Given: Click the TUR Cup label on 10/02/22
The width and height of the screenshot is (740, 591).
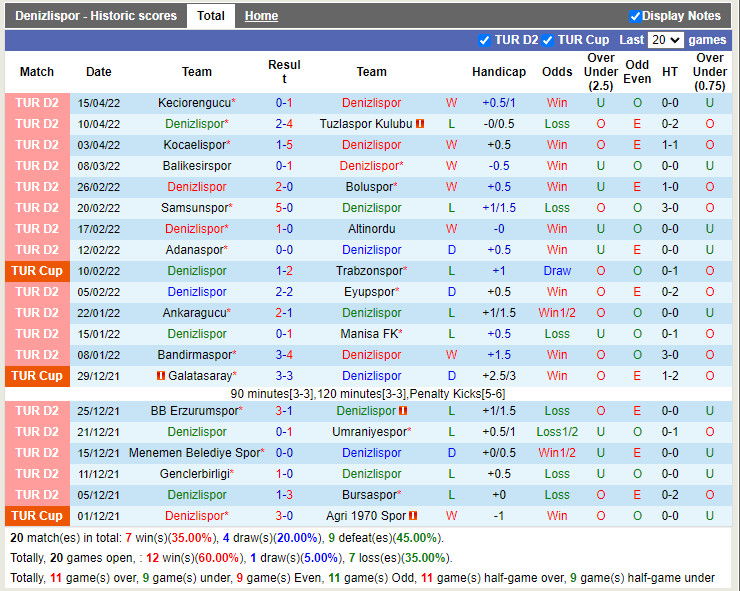Looking at the screenshot, I should click(37, 271).
